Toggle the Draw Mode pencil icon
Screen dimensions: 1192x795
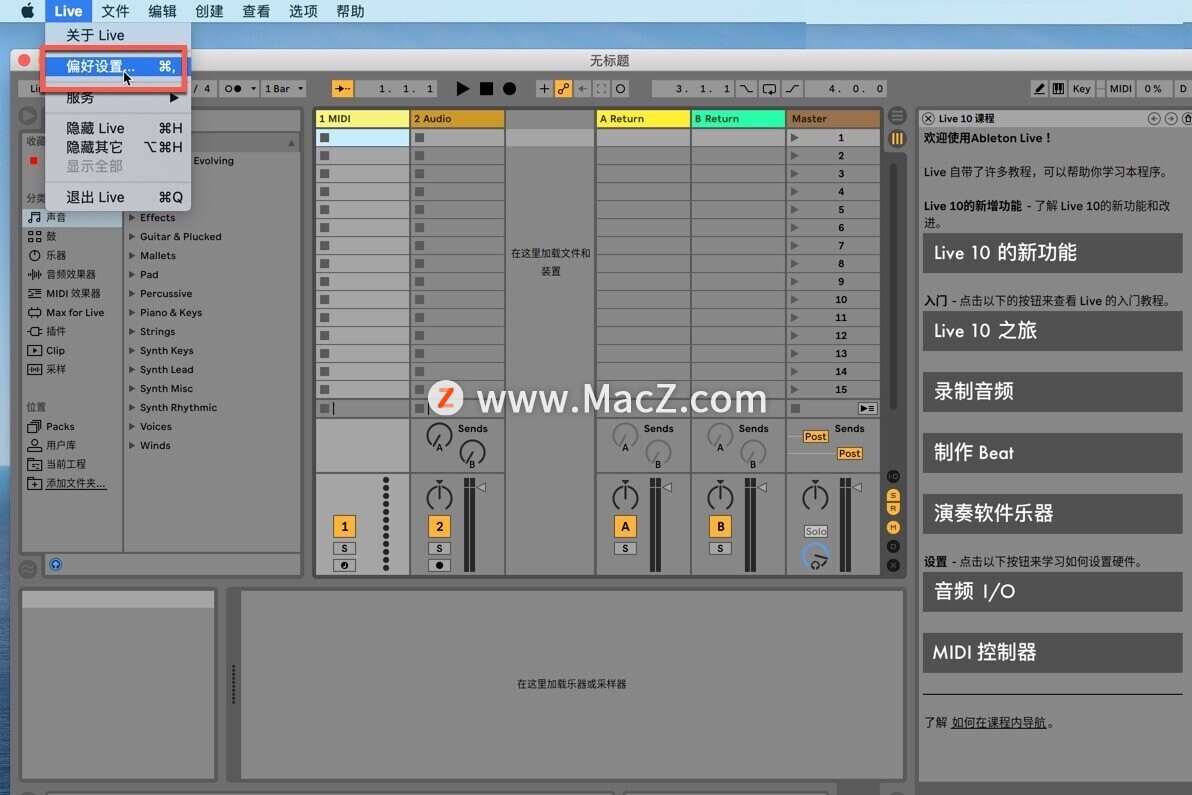pyautogui.click(x=1040, y=89)
